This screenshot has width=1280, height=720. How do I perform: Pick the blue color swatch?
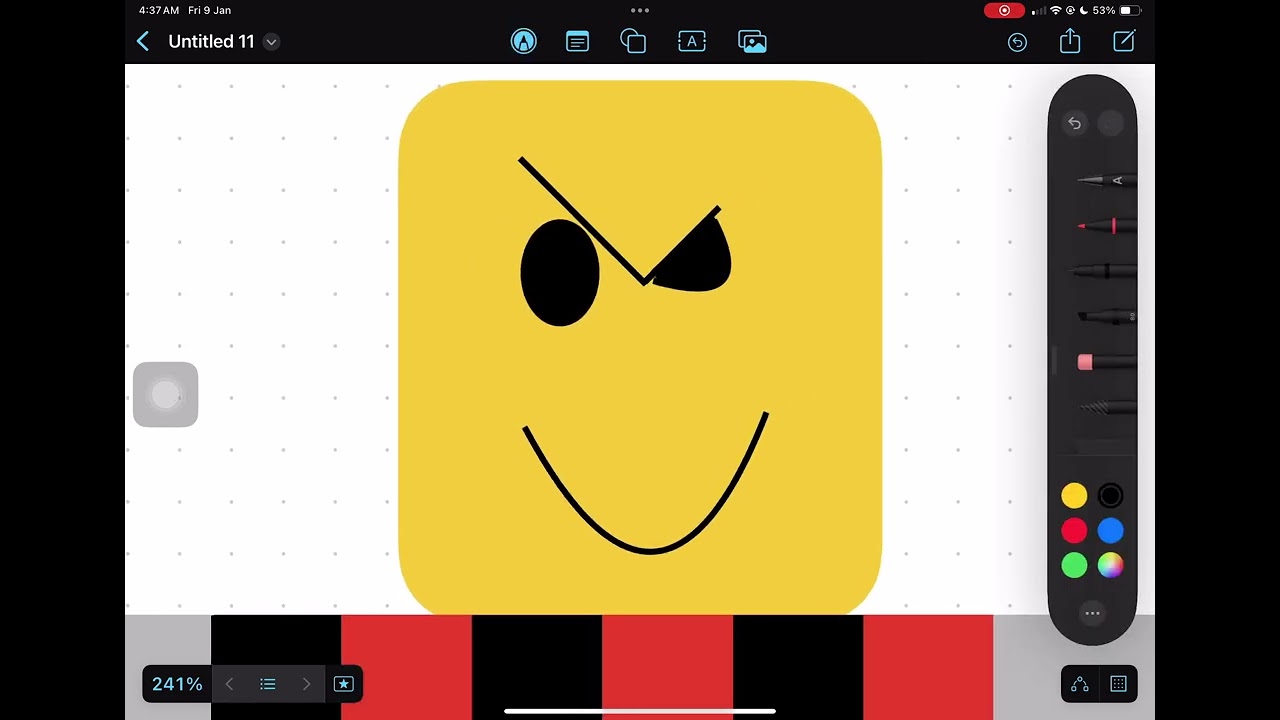click(1110, 531)
